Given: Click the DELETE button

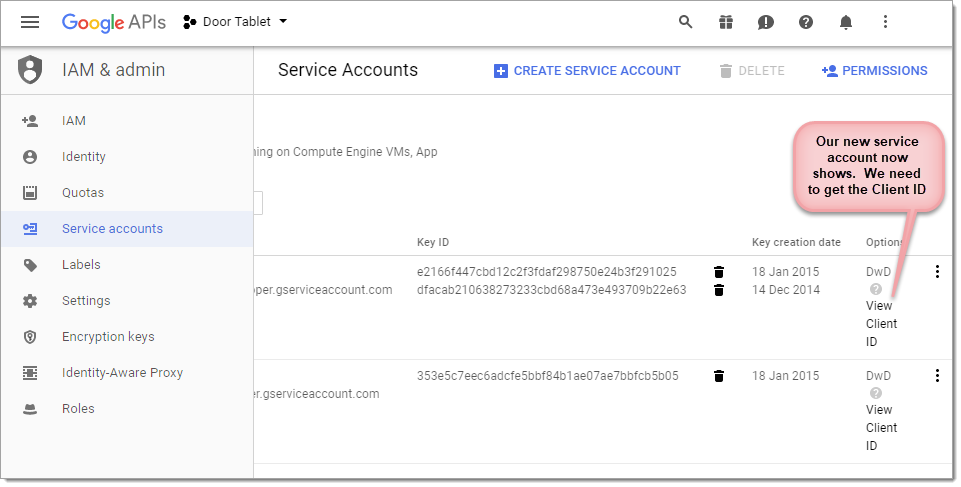Looking at the screenshot, I should (x=752, y=71).
